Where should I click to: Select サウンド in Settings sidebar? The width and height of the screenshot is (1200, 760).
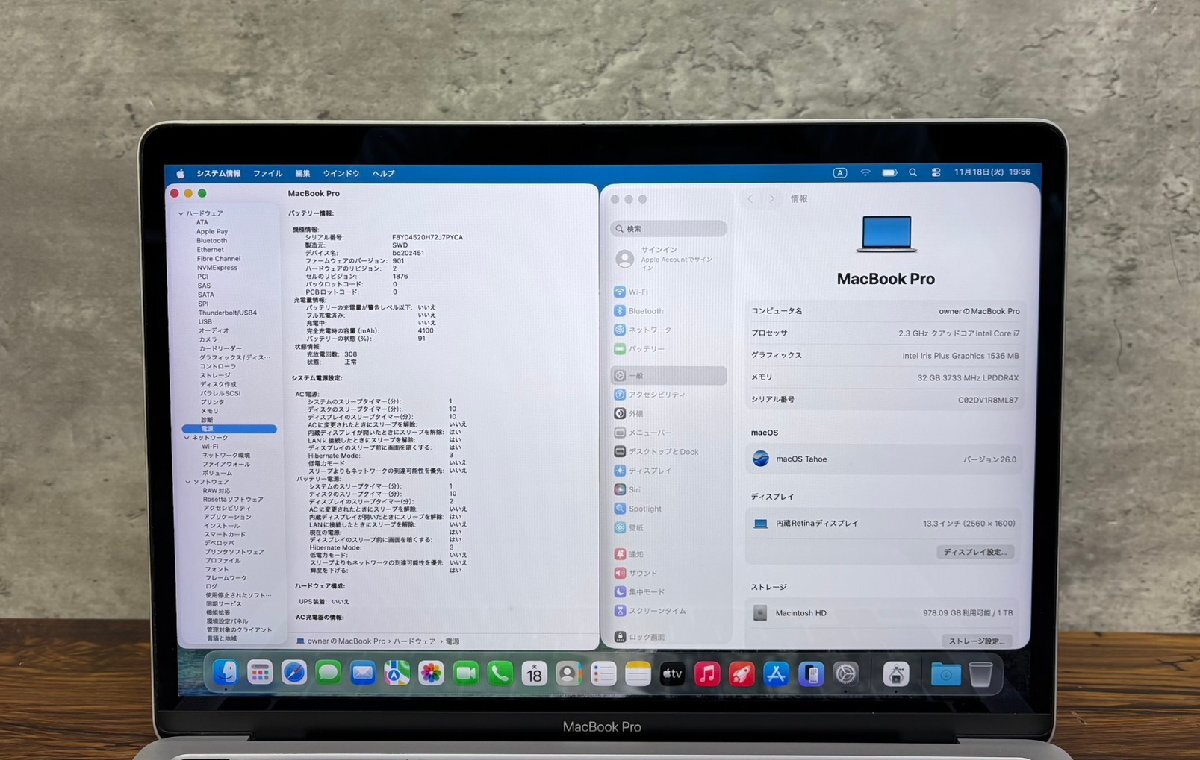click(669, 573)
